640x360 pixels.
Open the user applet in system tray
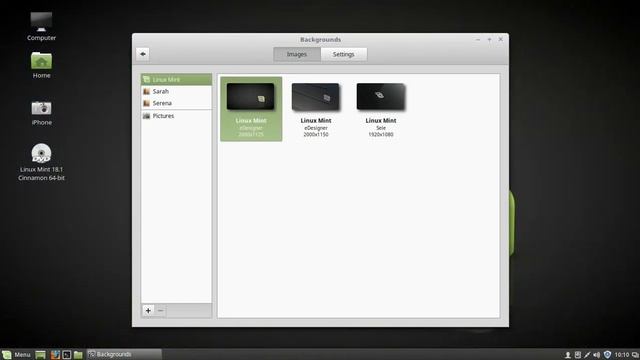click(x=567, y=355)
